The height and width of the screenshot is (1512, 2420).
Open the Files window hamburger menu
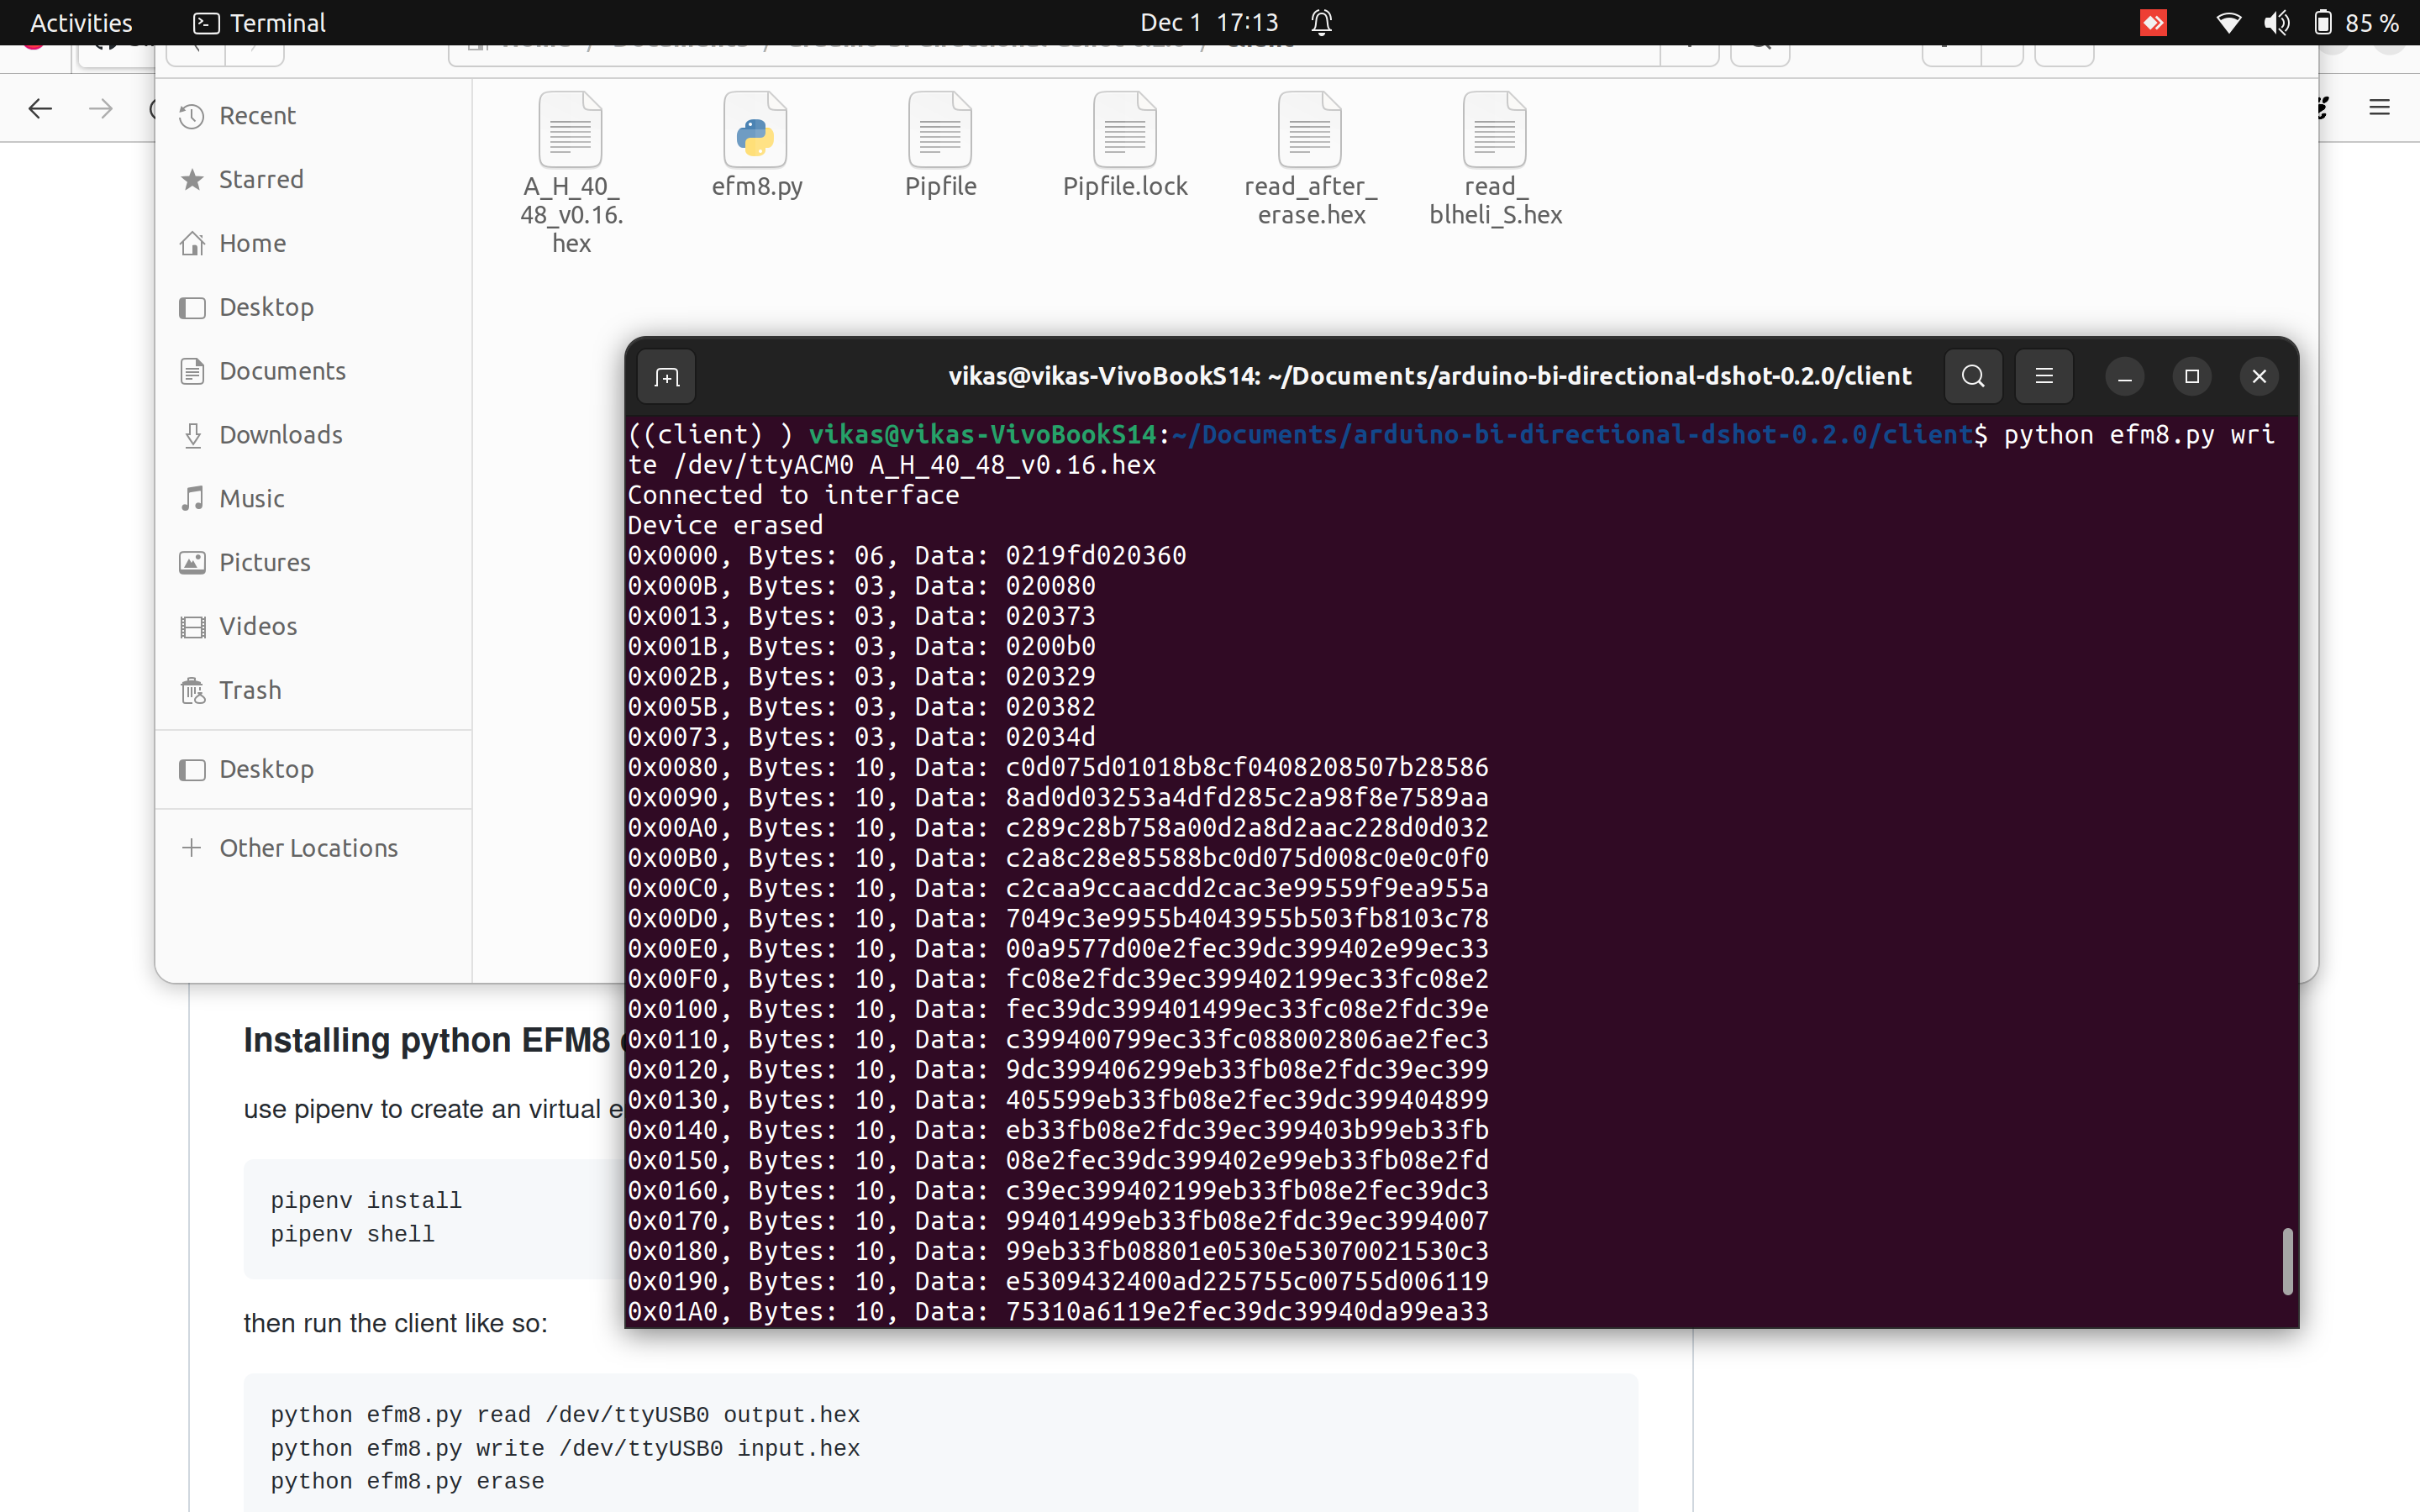tap(2380, 107)
